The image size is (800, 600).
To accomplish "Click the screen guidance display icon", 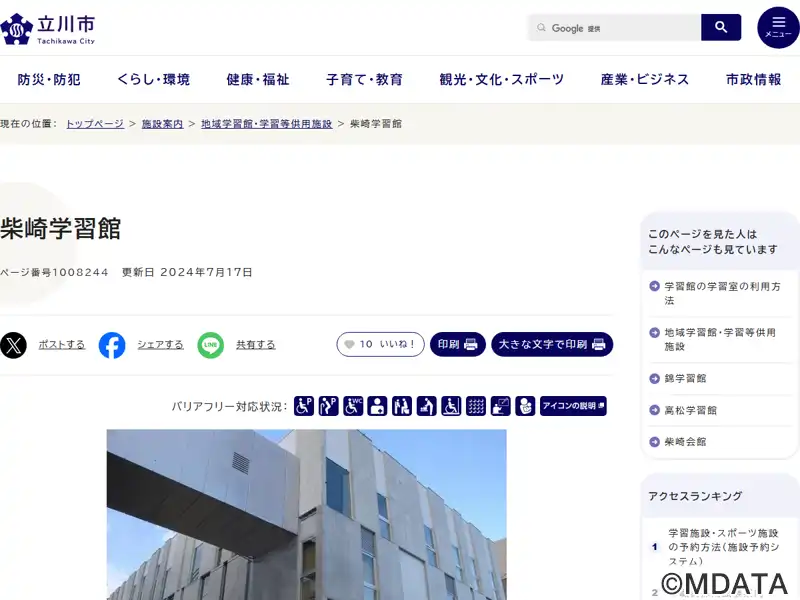I will pyautogui.click(x=501, y=406).
